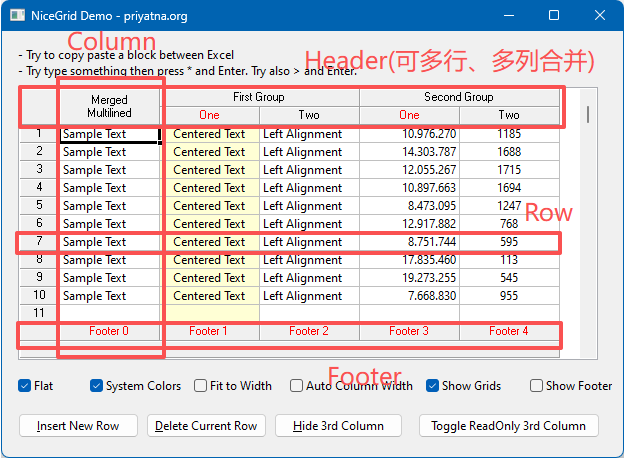This screenshot has height=460, width=625.
Task: Click the cell with value 19.273.255
Action: point(409,278)
